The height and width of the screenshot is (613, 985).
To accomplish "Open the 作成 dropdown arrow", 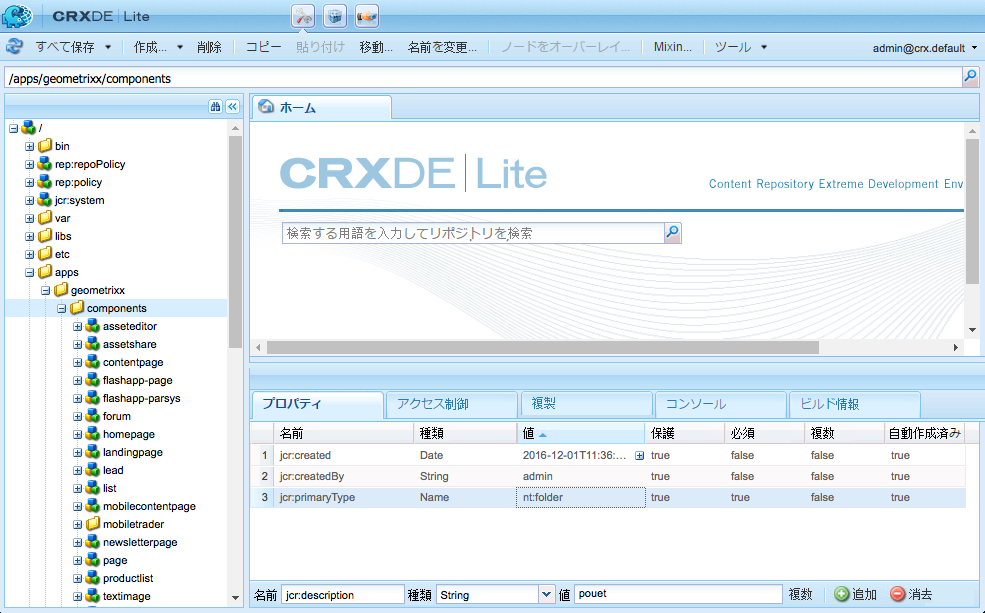I will pyautogui.click(x=180, y=47).
